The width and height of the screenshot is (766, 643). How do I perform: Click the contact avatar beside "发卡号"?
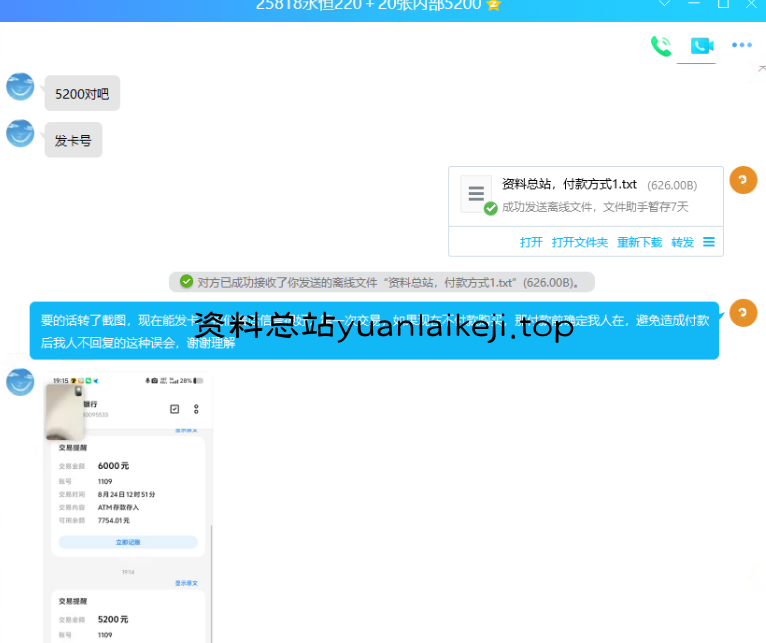click(20, 134)
